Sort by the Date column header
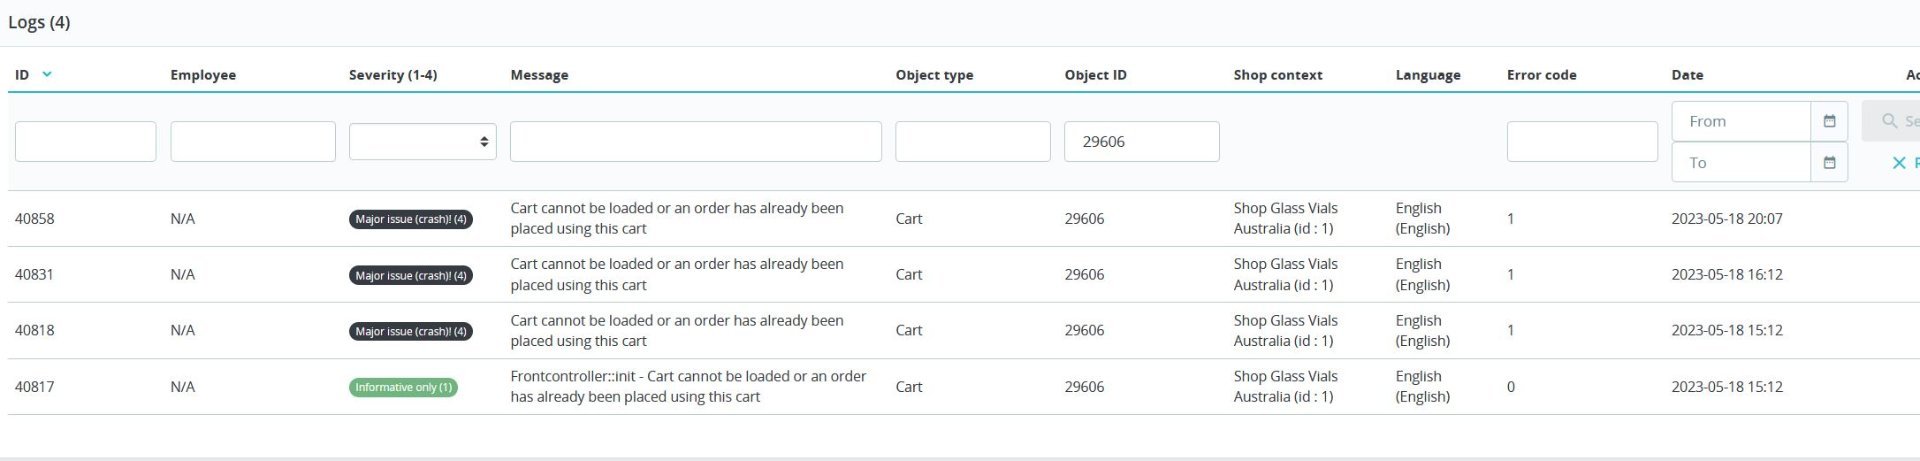Image resolution: width=1920 pixels, height=461 pixels. 1687,75
